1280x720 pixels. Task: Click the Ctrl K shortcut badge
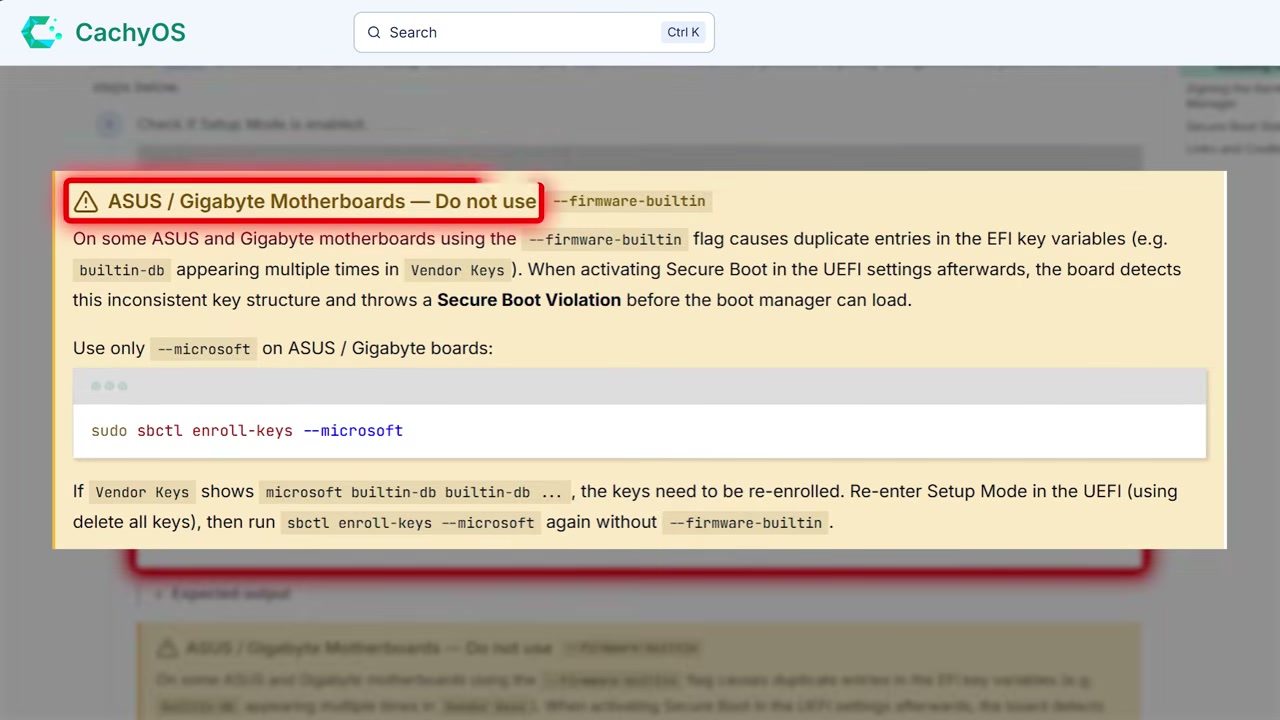click(683, 32)
